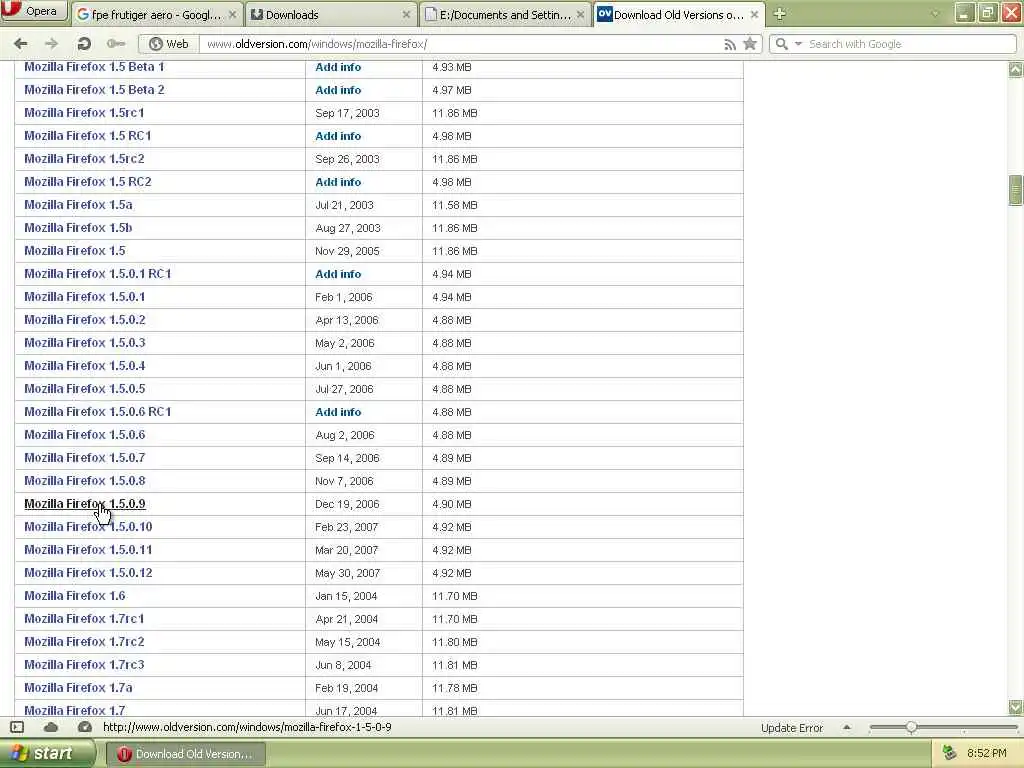
Task: Click the date Nov 29, 2005
Action: click(x=347, y=251)
